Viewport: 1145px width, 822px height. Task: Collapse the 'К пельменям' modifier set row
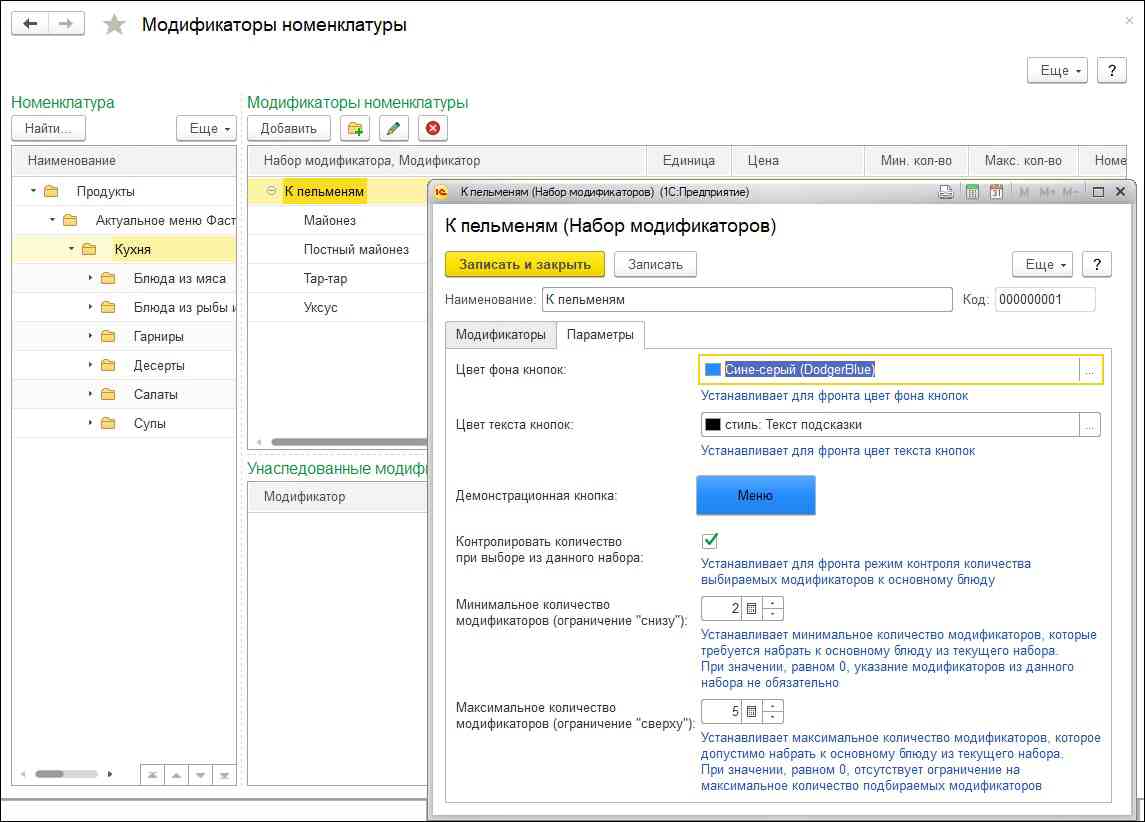(271, 191)
